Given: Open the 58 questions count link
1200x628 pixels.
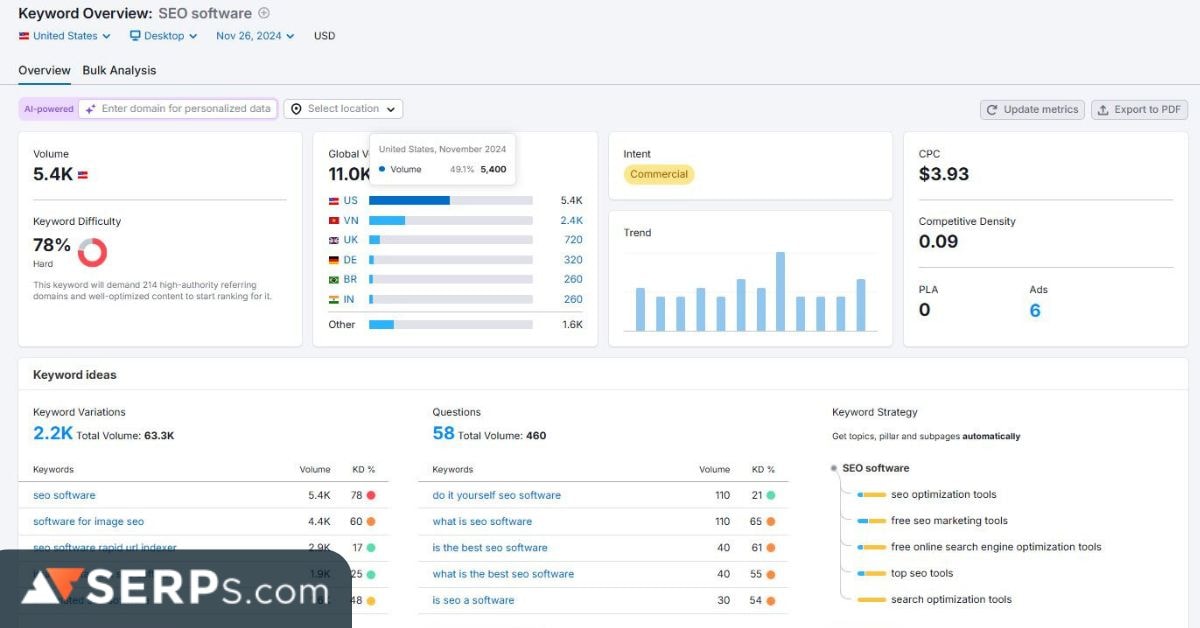Looking at the screenshot, I should click(x=443, y=433).
